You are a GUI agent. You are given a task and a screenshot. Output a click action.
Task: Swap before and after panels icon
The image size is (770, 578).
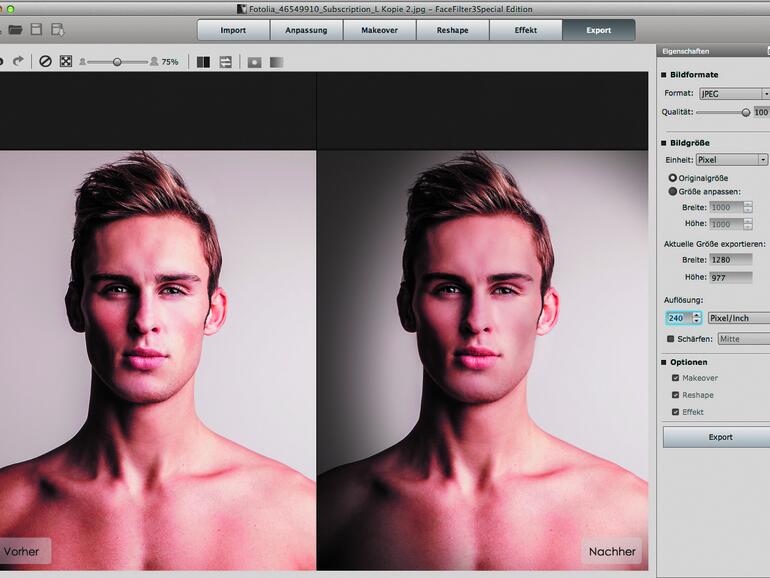click(225, 62)
